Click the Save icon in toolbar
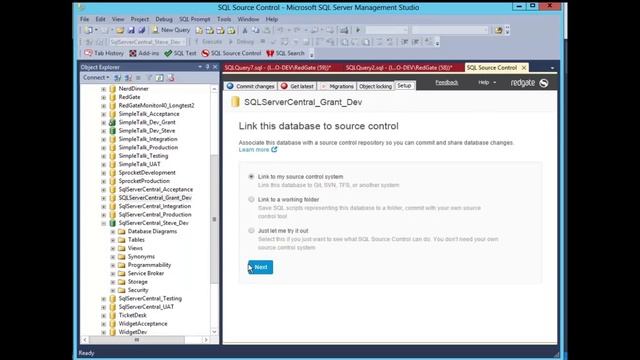640x360 pixels. pos(131,30)
